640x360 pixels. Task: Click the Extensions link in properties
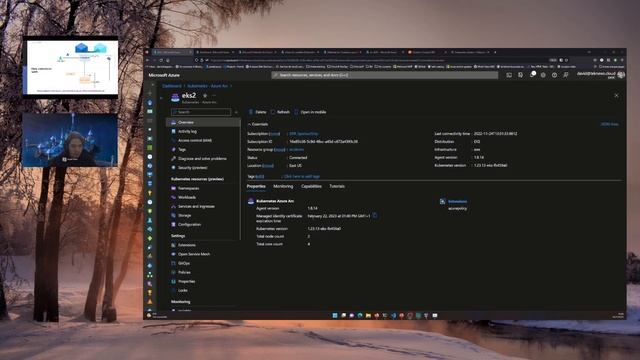tap(457, 201)
